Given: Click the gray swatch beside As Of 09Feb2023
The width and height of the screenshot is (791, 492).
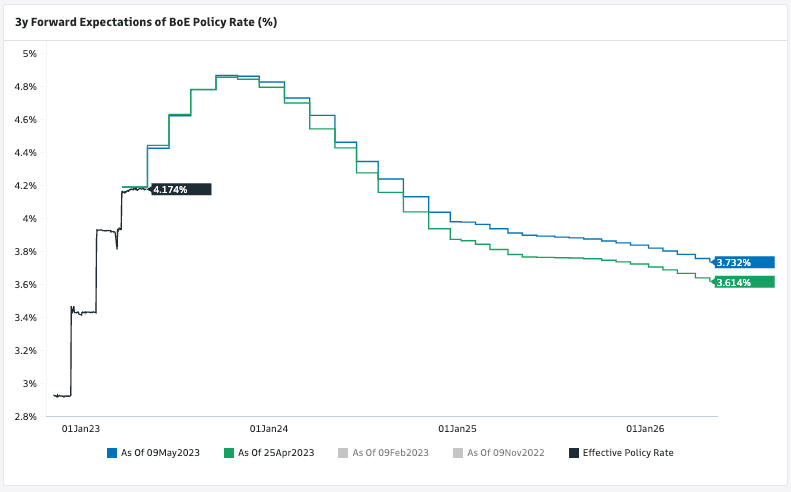Looking at the screenshot, I should (344, 453).
